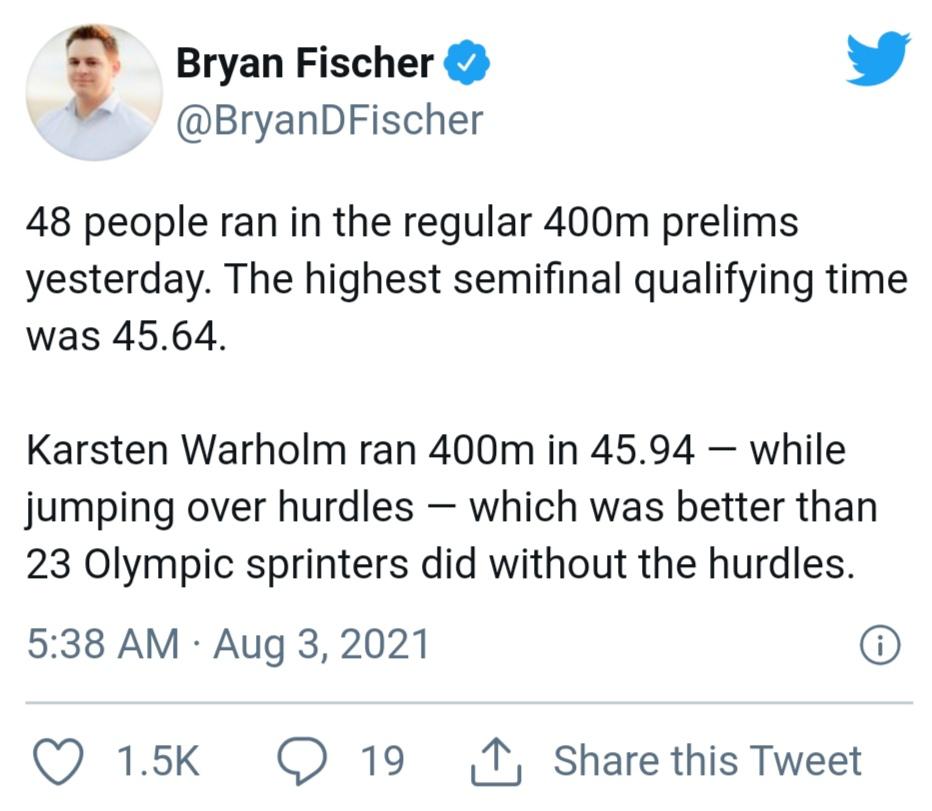Click the blue verified checkmark badge

coord(466,64)
